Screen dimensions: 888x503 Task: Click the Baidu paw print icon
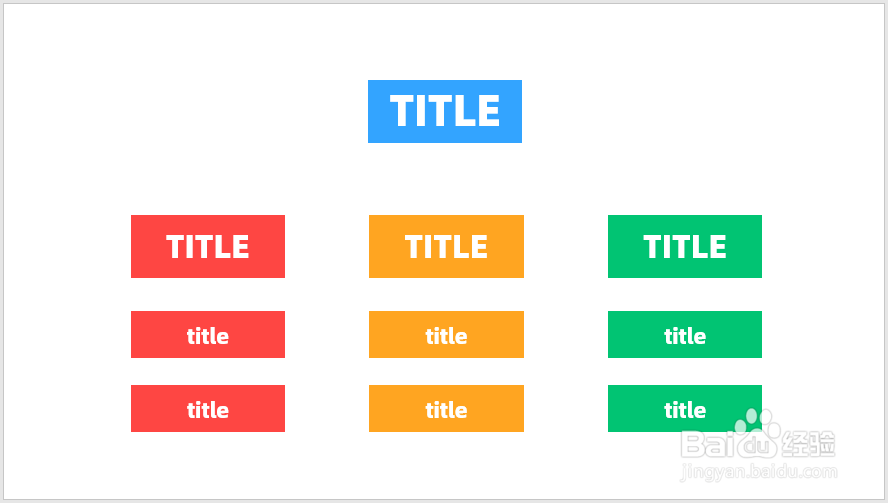tap(757, 433)
